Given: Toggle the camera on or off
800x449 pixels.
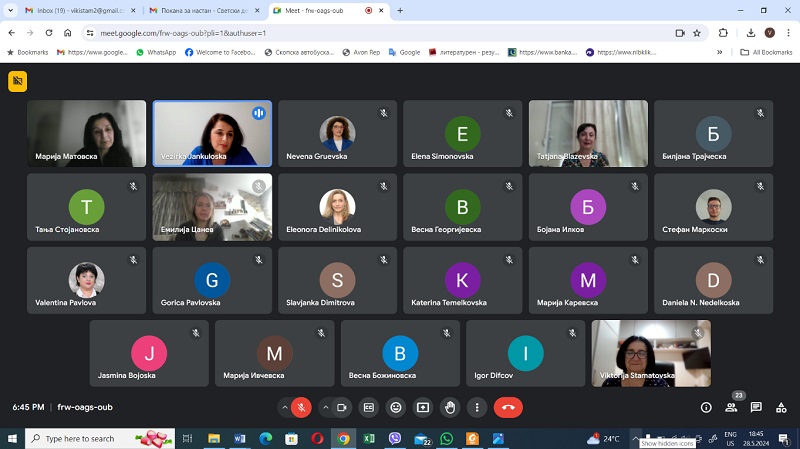Looking at the screenshot, I should click(343, 407).
